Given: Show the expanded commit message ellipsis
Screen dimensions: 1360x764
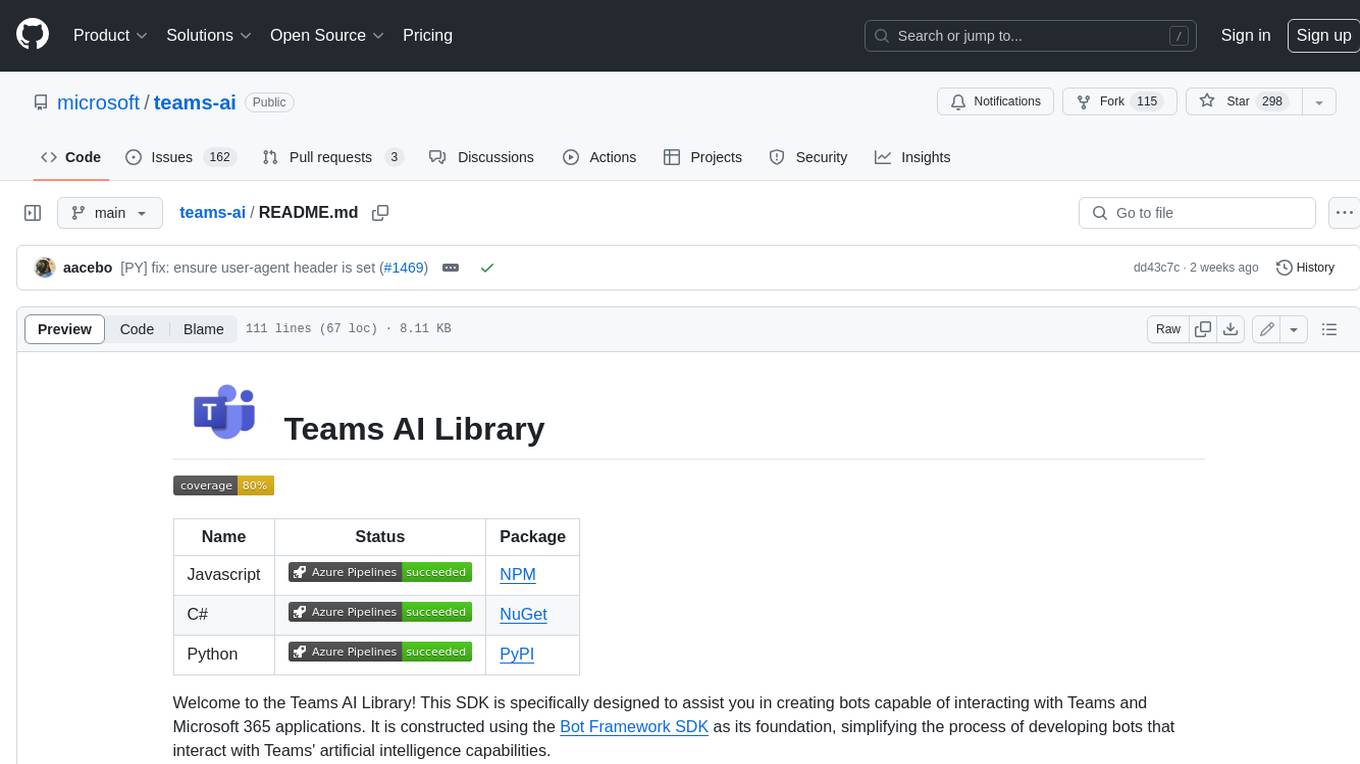Looking at the screenshot, I should 451,268.
